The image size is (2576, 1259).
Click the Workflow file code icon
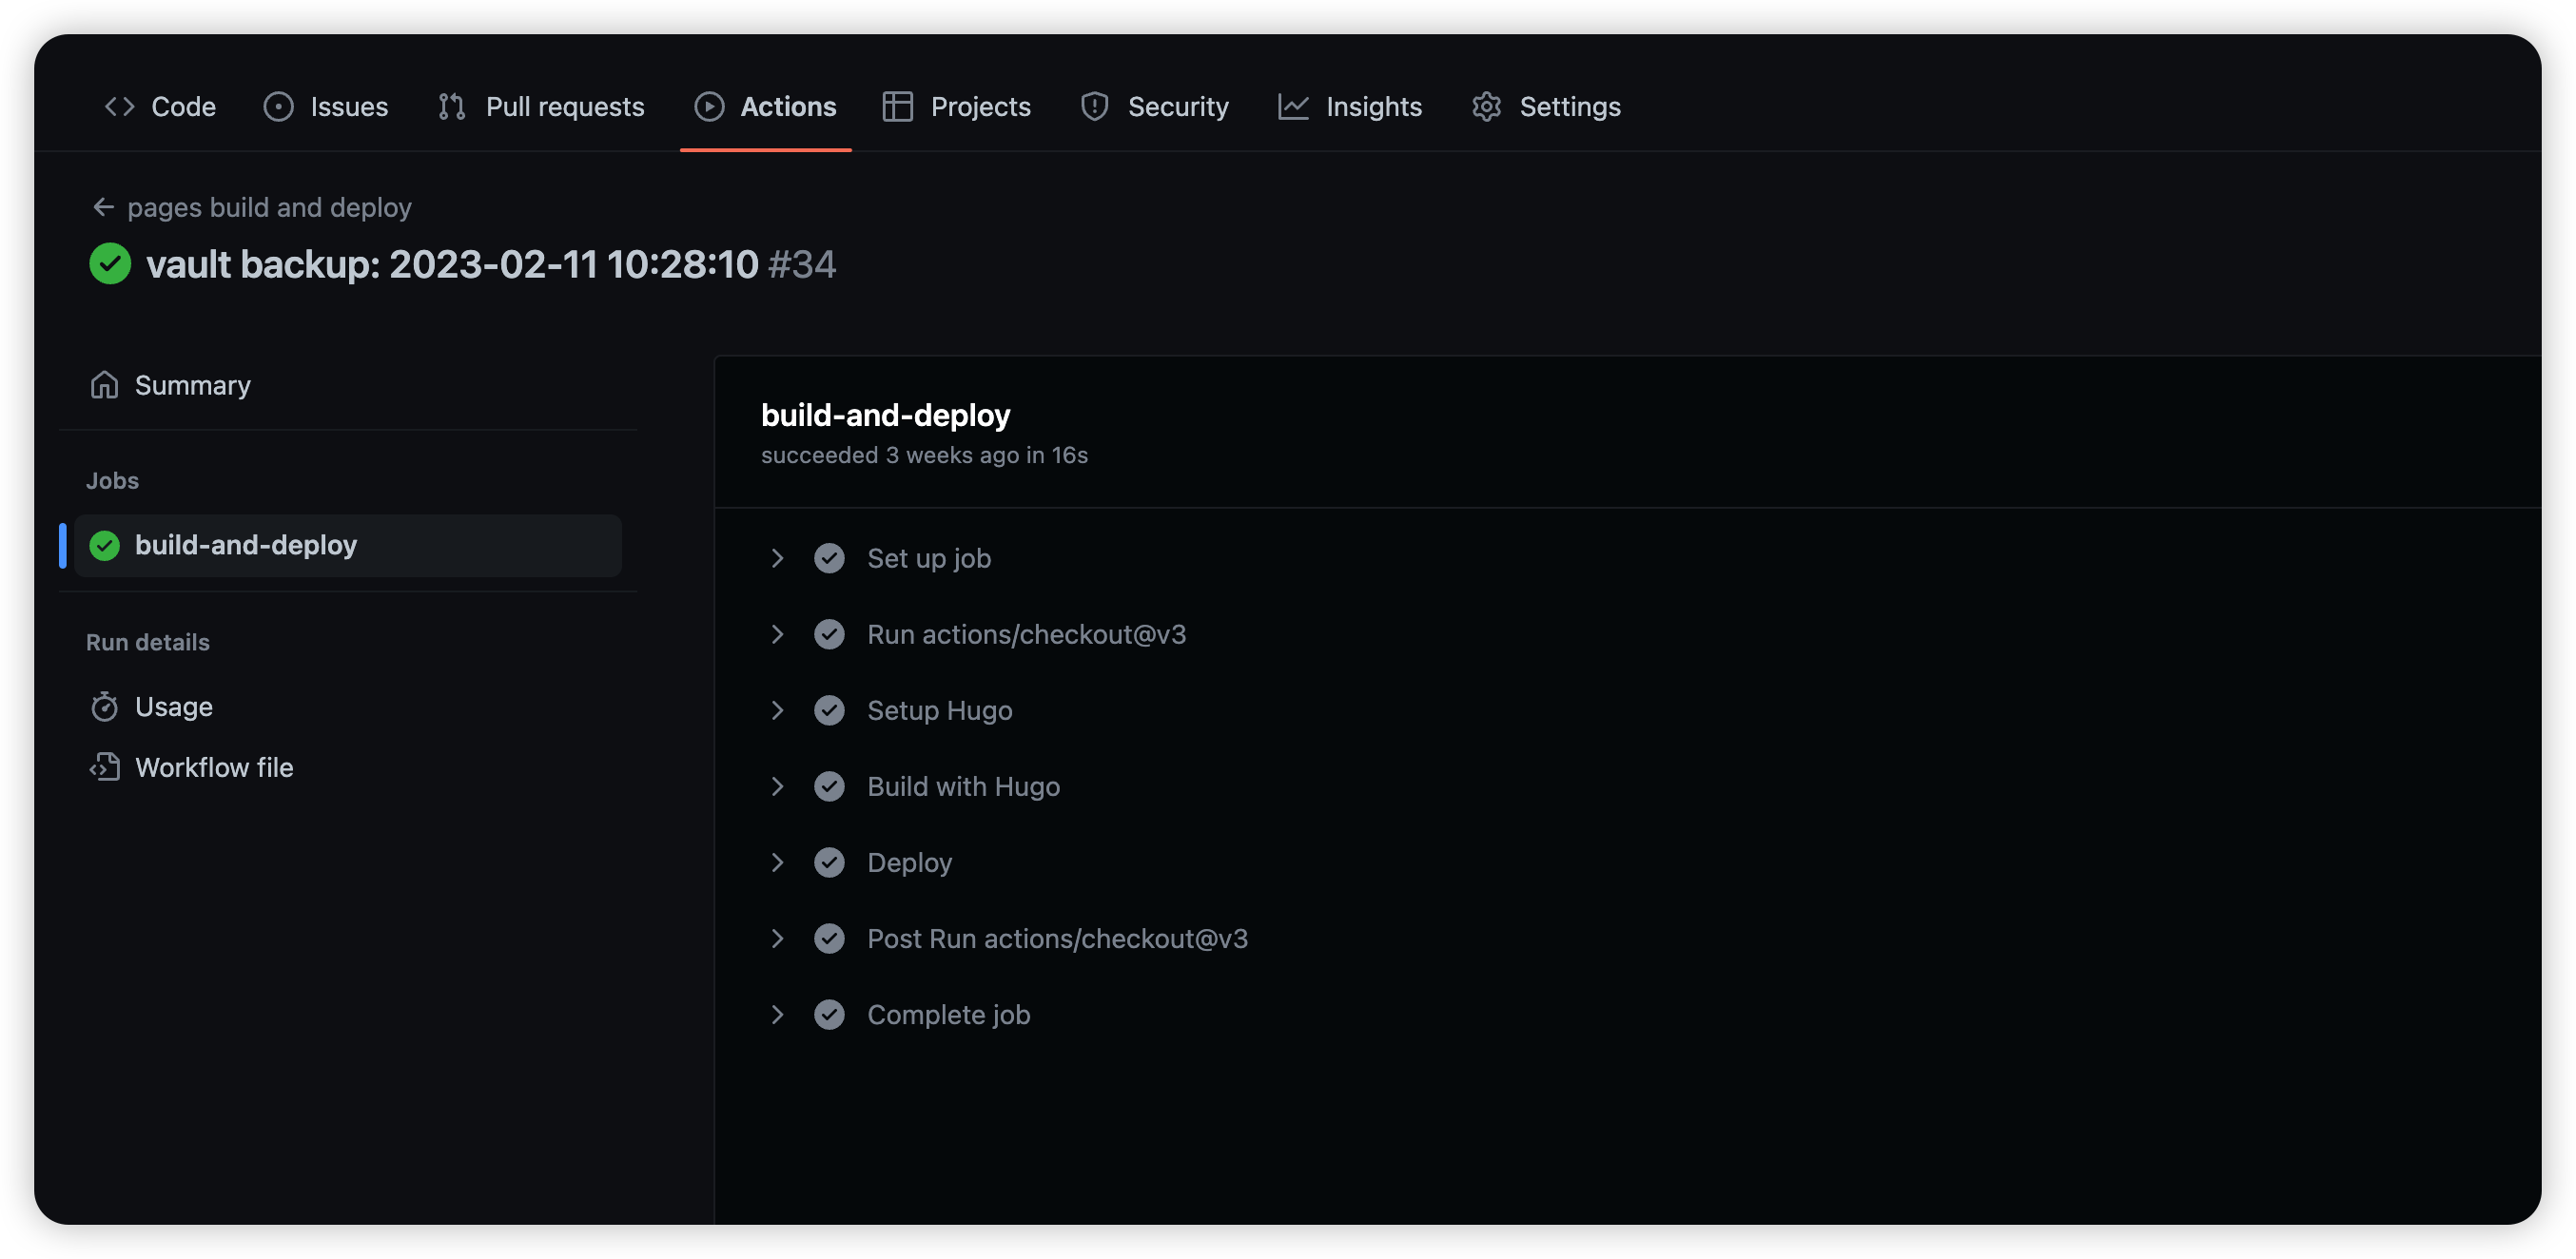[104, 767]
